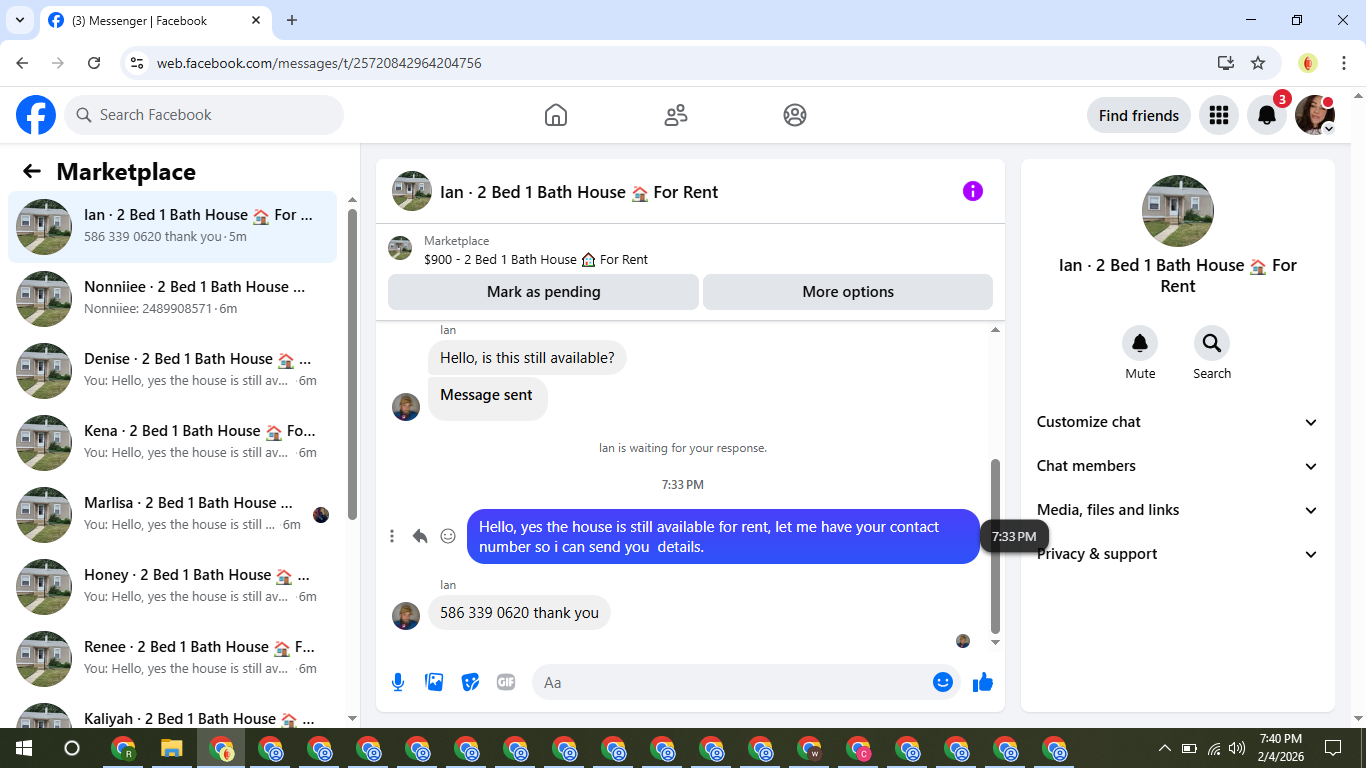Open the Groups icon in top navigation

795,115
